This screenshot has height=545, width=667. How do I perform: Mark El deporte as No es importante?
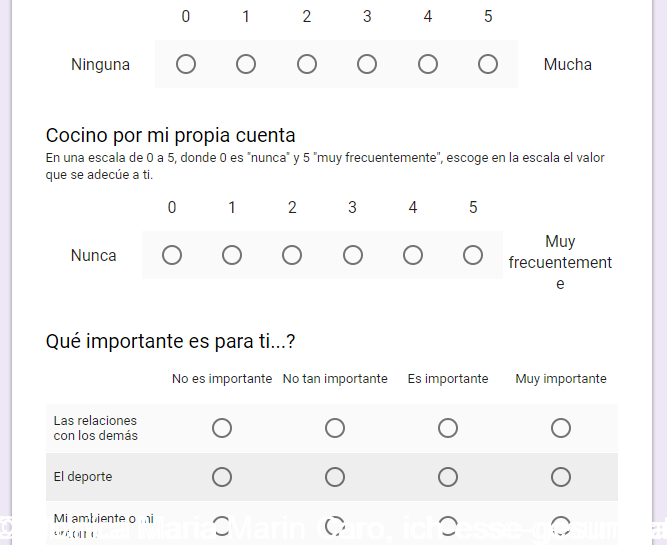tap(222, 477)
